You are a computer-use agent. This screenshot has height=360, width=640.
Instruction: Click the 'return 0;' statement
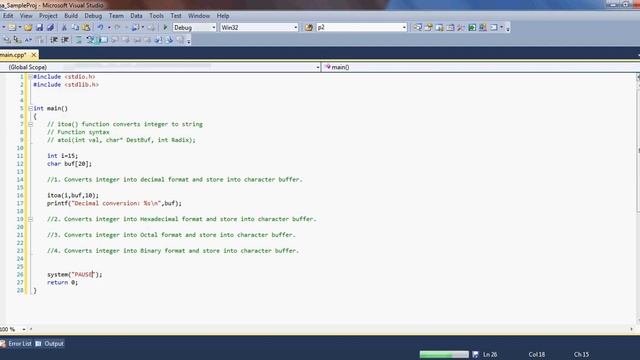[62, 282]
